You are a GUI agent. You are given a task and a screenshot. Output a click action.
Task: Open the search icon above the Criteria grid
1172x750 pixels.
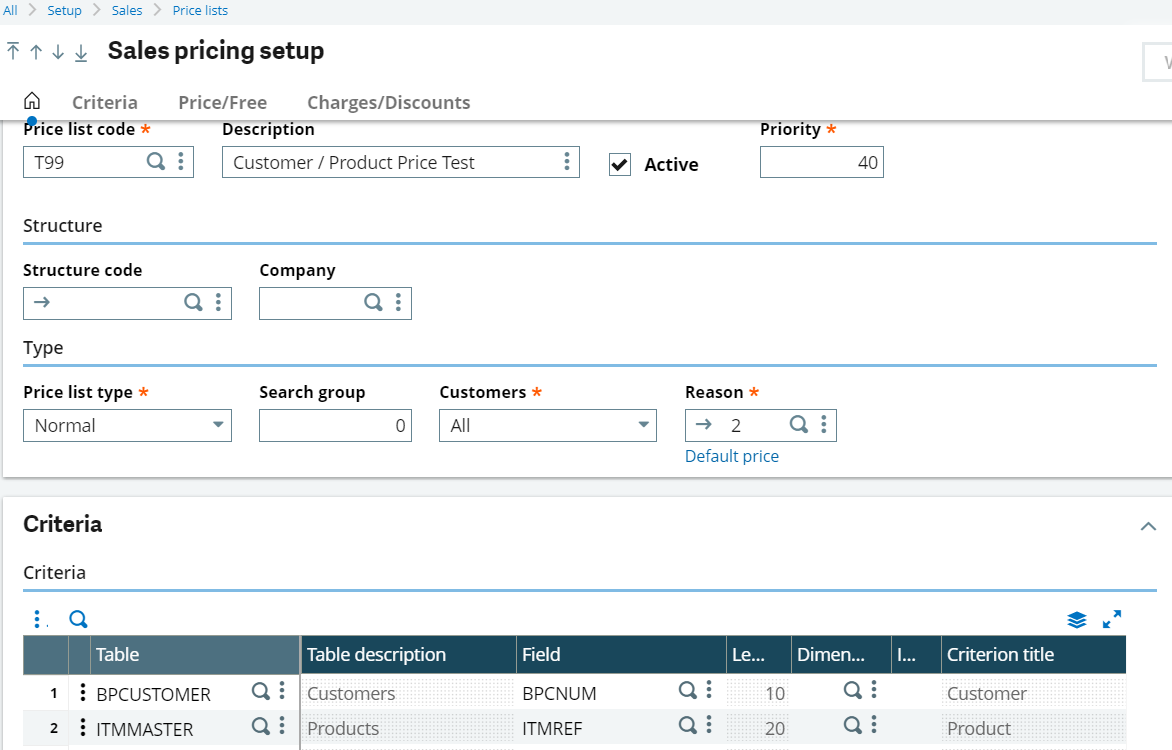tap(78, 619)
